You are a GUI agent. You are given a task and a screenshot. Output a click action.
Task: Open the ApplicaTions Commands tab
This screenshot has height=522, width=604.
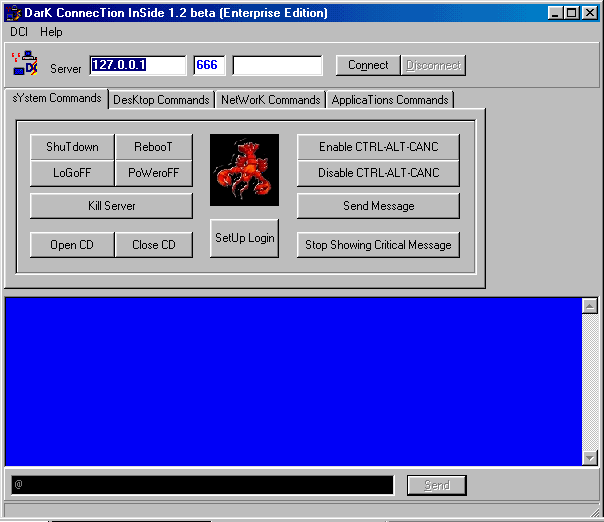(389, 100)
